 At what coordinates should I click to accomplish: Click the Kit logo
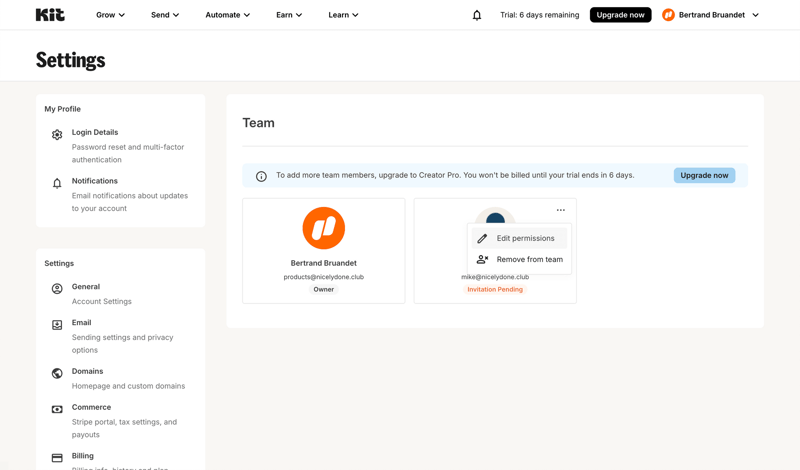click(50, 15)
